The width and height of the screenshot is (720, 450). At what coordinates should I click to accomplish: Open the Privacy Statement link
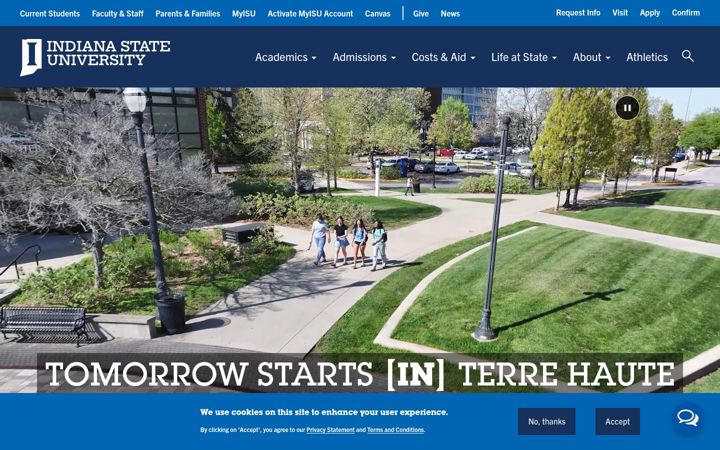tap(331, 430)
